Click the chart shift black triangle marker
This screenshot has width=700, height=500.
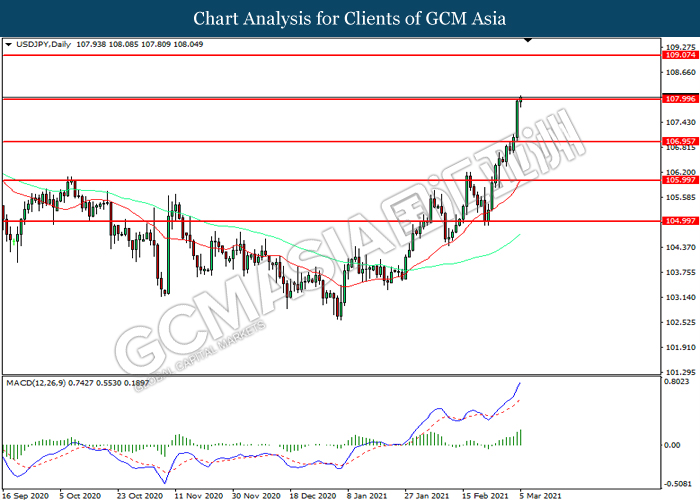coord(528,41)
